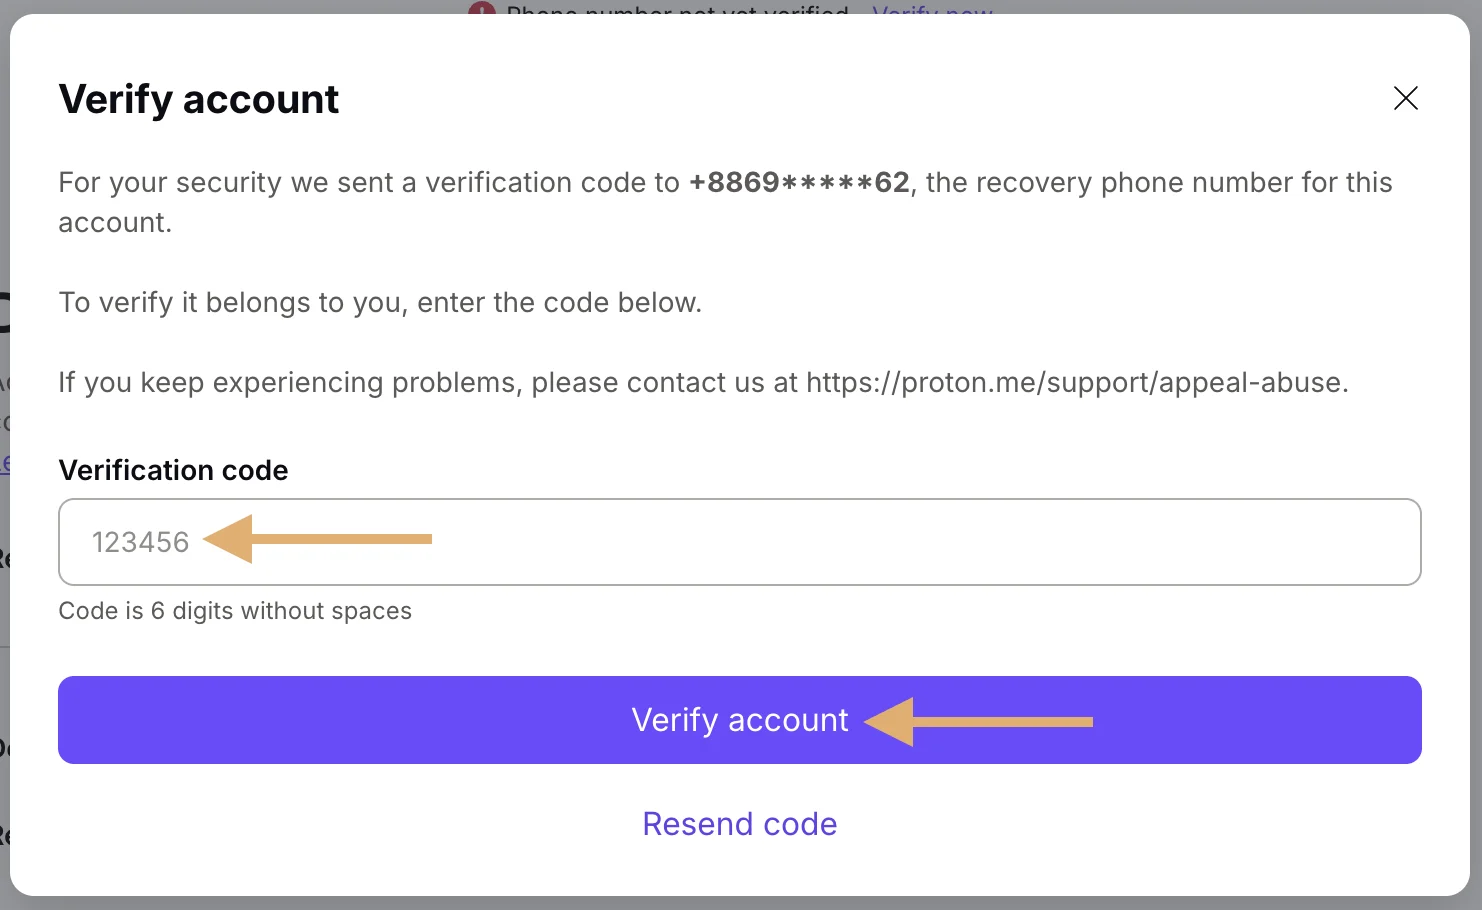Click the purple Verify account button
This screenshot has width=1482, height=910.
click(x=740, y=720)
